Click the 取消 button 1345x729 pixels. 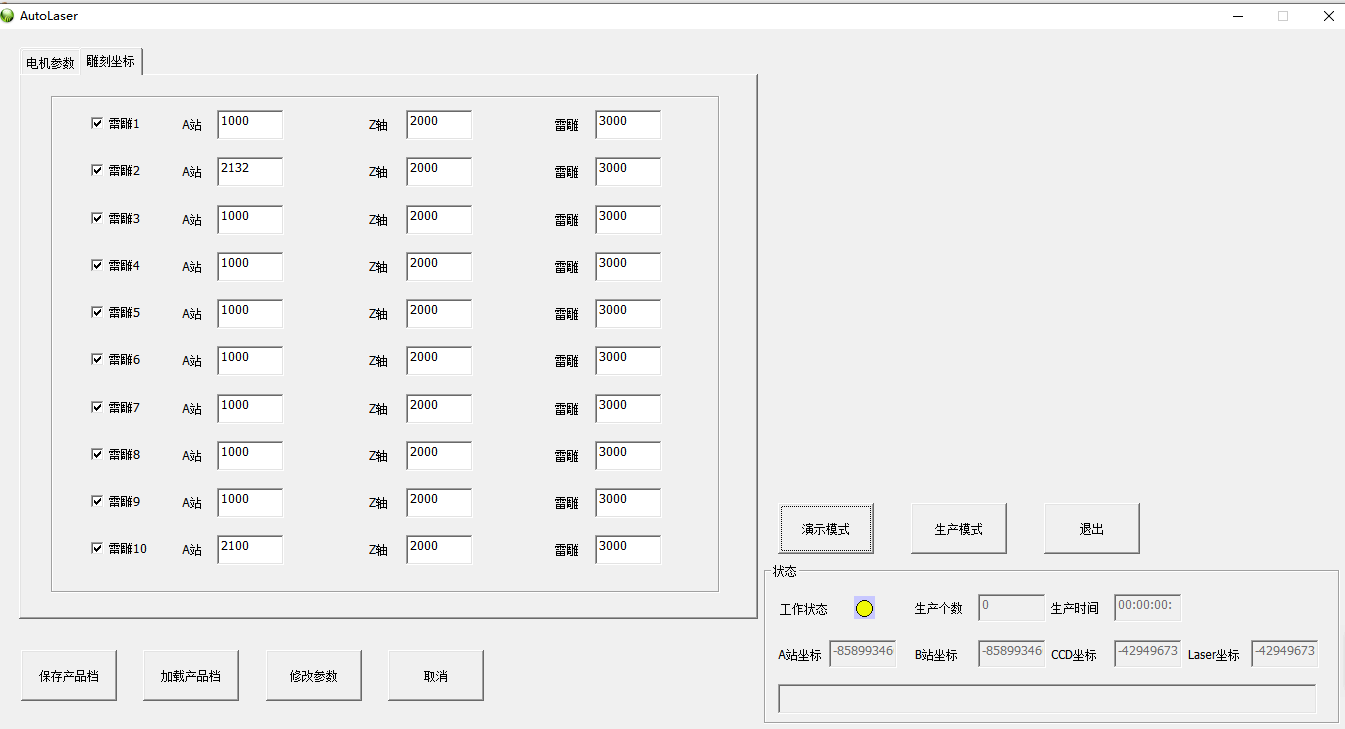(x=435, y=676)
